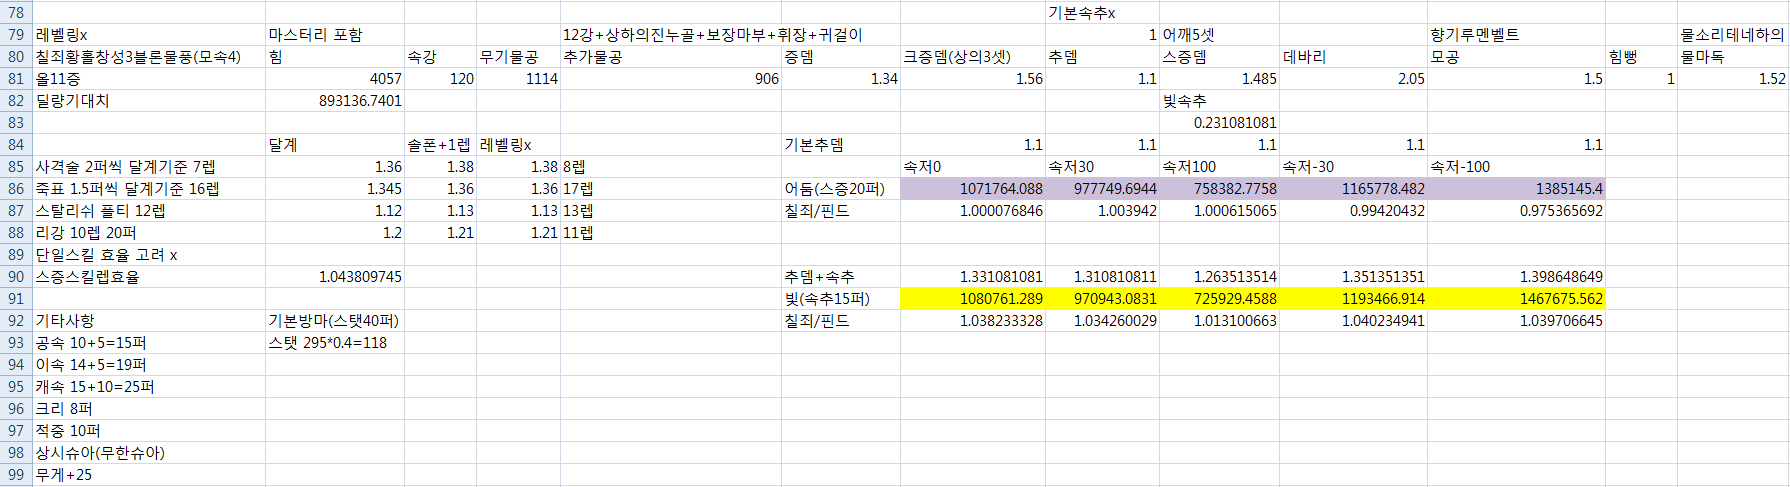This screenshot has height=487, width=1790.
Task: Click the 스탯 295*0.4=118 cell
Action: [335, 343]
